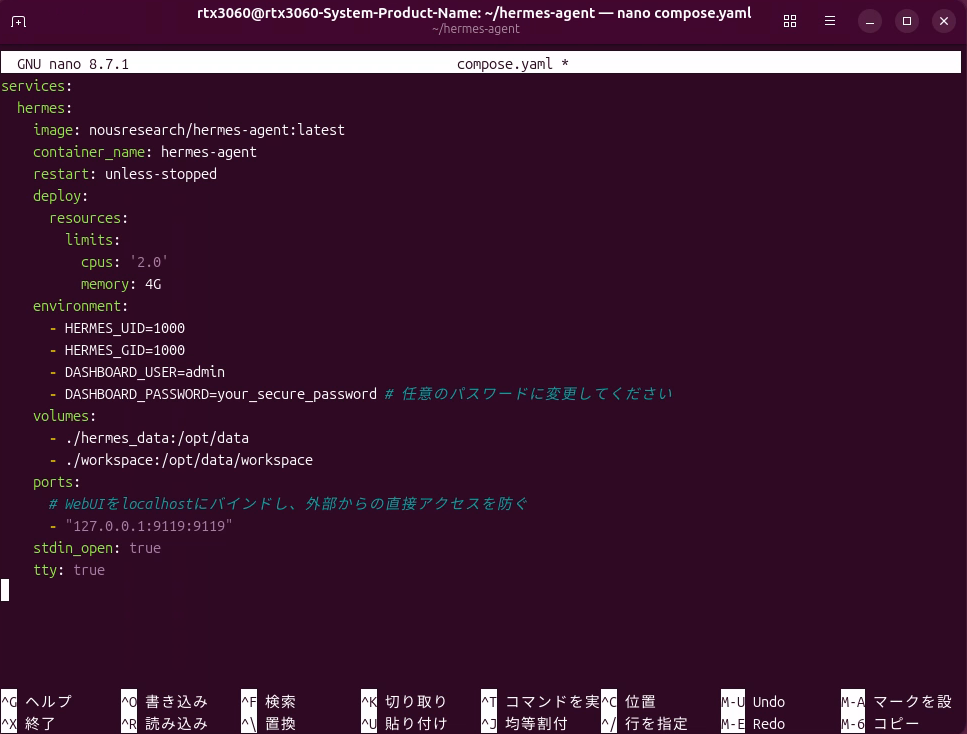Viewport: 967px width, 734px height.
Task: Click the M-E Redo shortcut
Action: click(x=753, y=724)
